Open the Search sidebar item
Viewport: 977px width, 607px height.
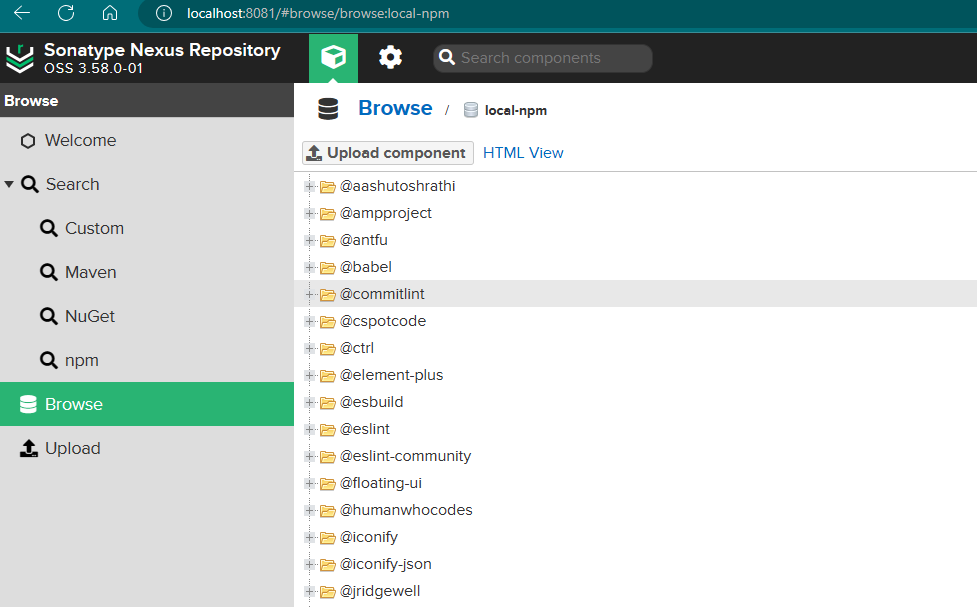tap(147, 184)
